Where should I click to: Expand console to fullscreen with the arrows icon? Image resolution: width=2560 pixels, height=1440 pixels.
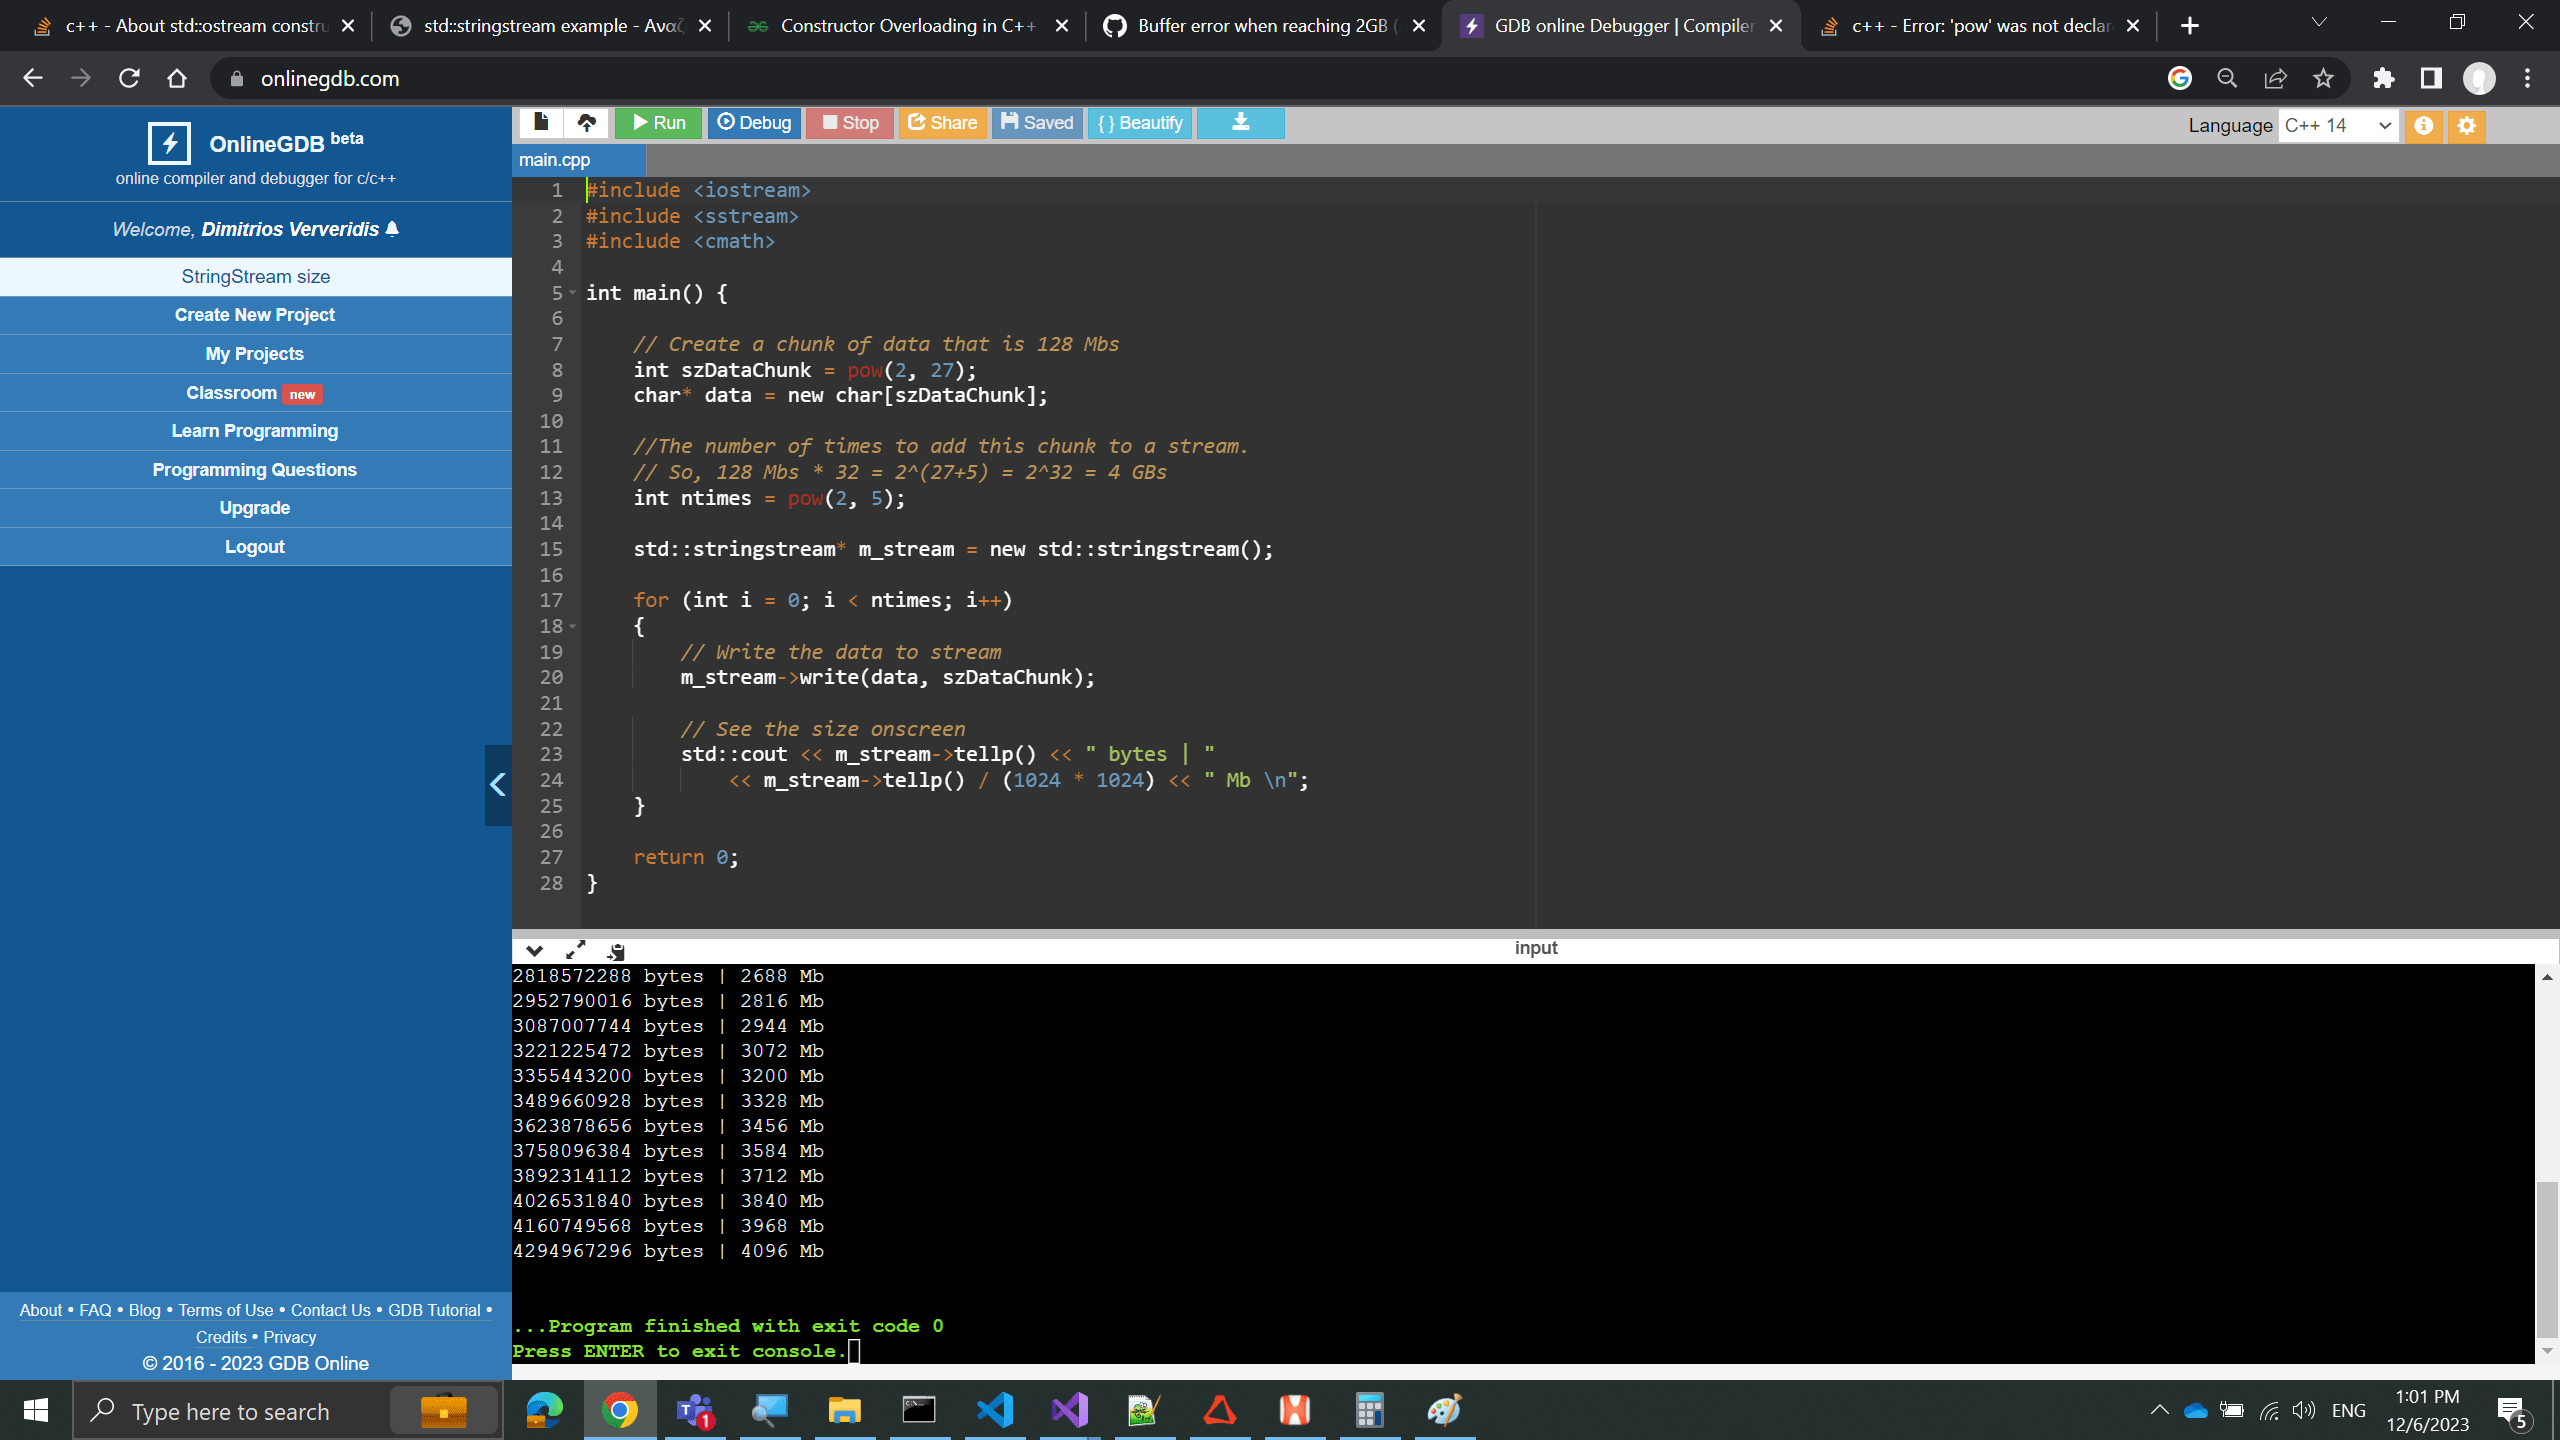(x=577, y=950)
